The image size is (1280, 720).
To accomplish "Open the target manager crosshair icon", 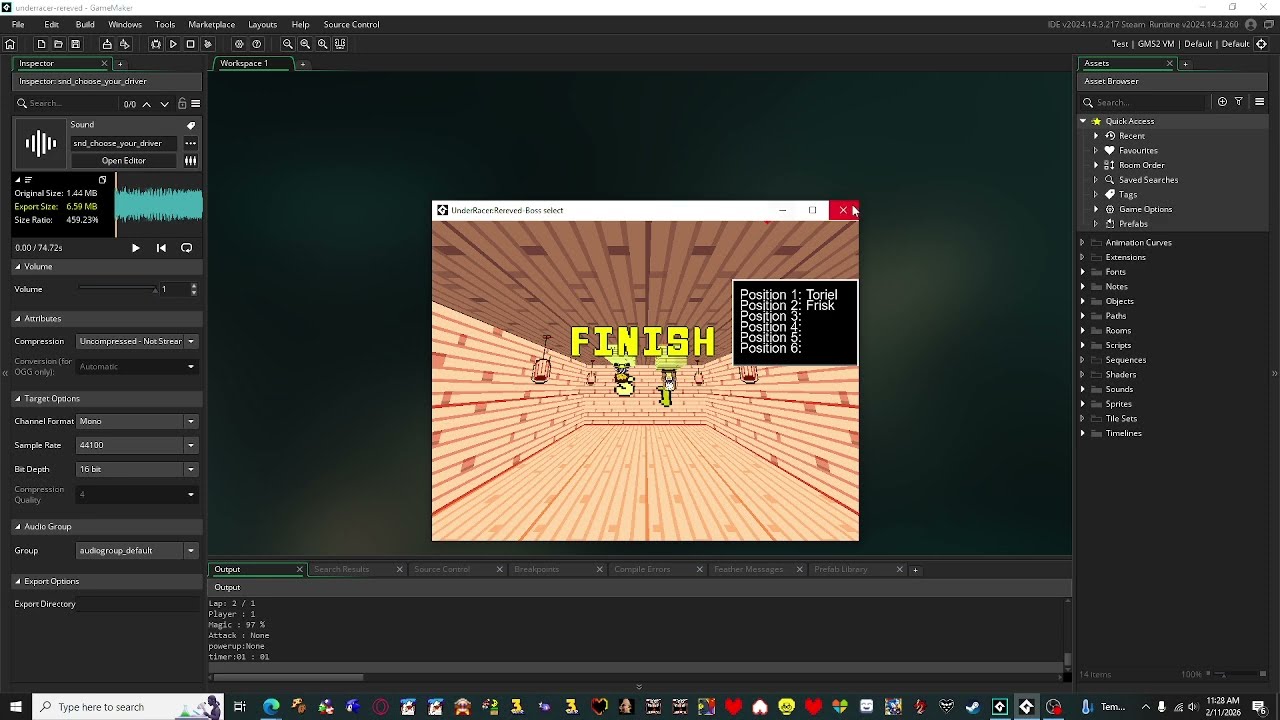I will click(x=1261, y=44).
